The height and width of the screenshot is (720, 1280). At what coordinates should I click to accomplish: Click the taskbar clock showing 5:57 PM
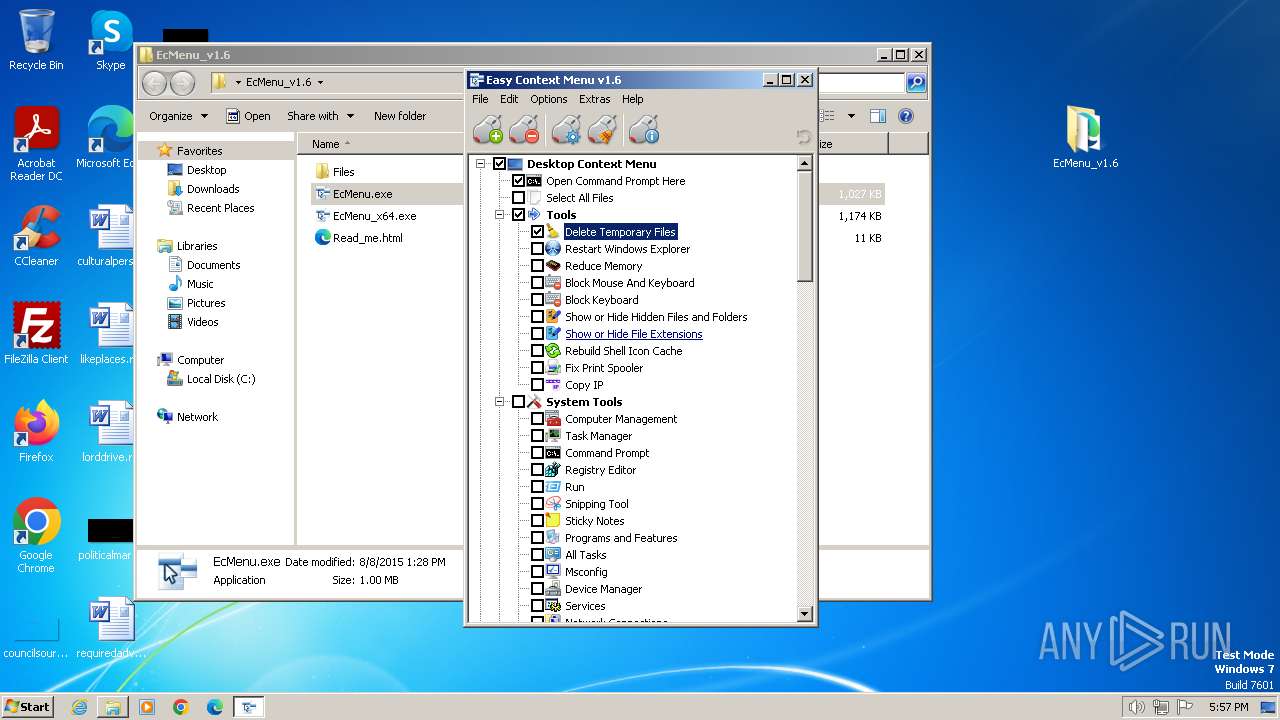[1228, 707]
